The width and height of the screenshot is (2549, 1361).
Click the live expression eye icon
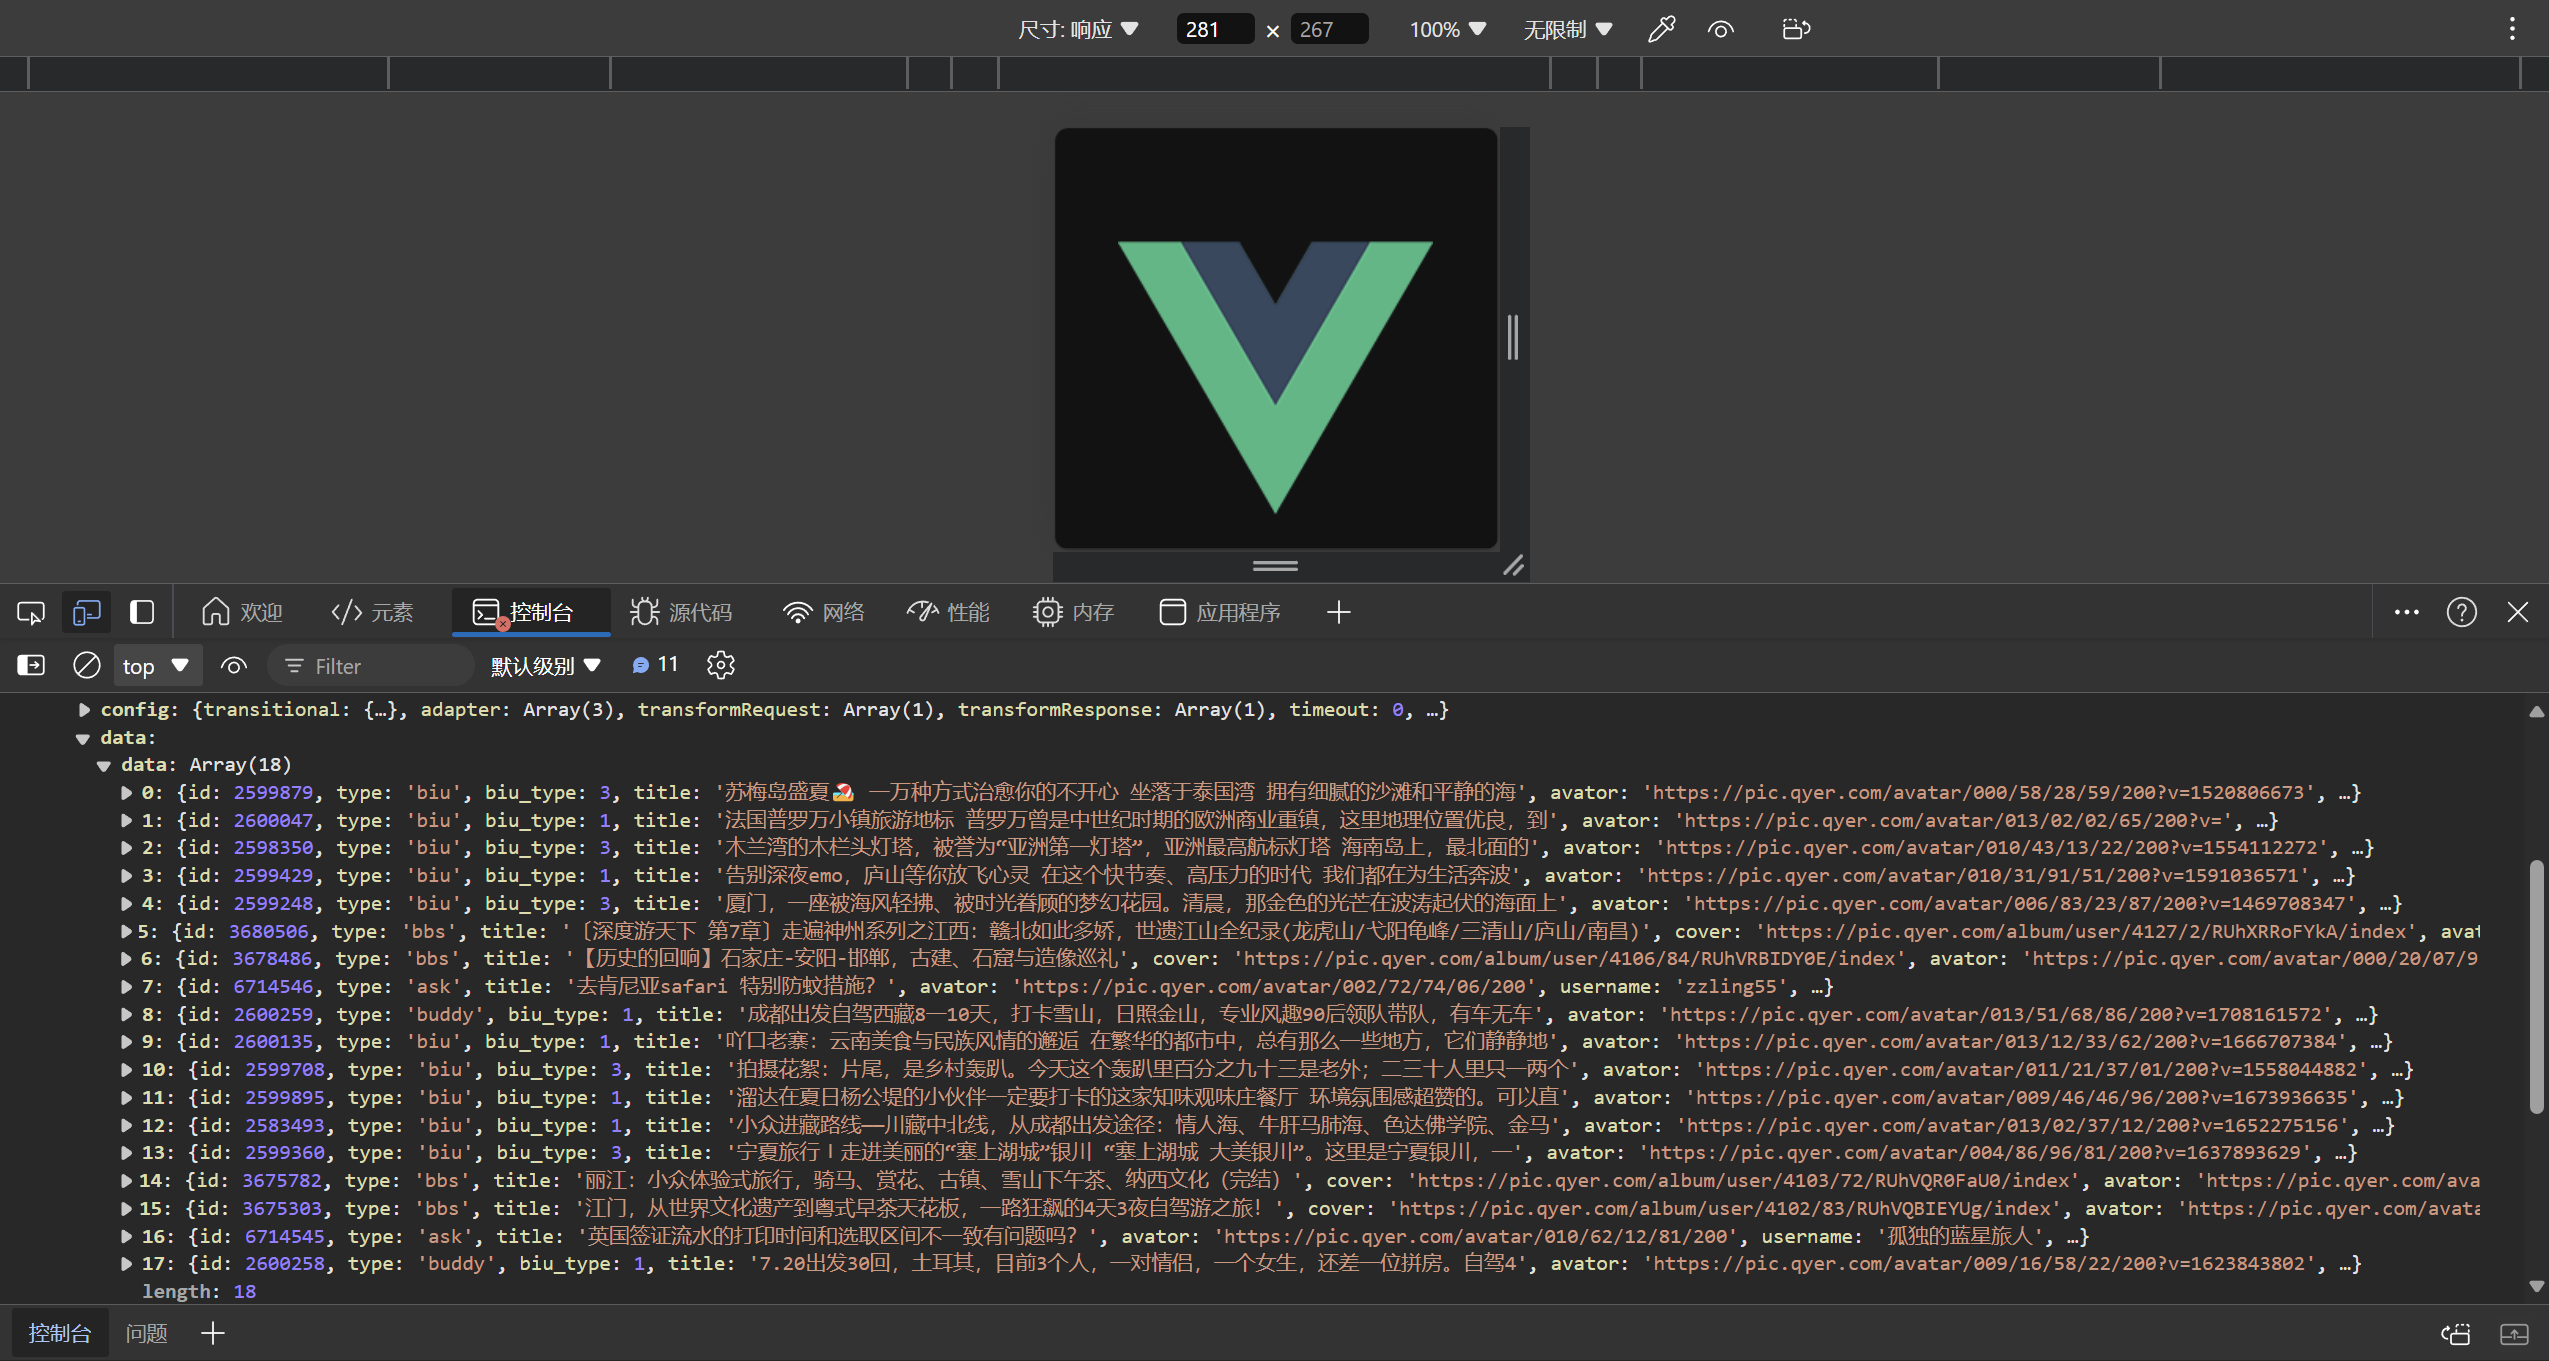coord(234,665)
